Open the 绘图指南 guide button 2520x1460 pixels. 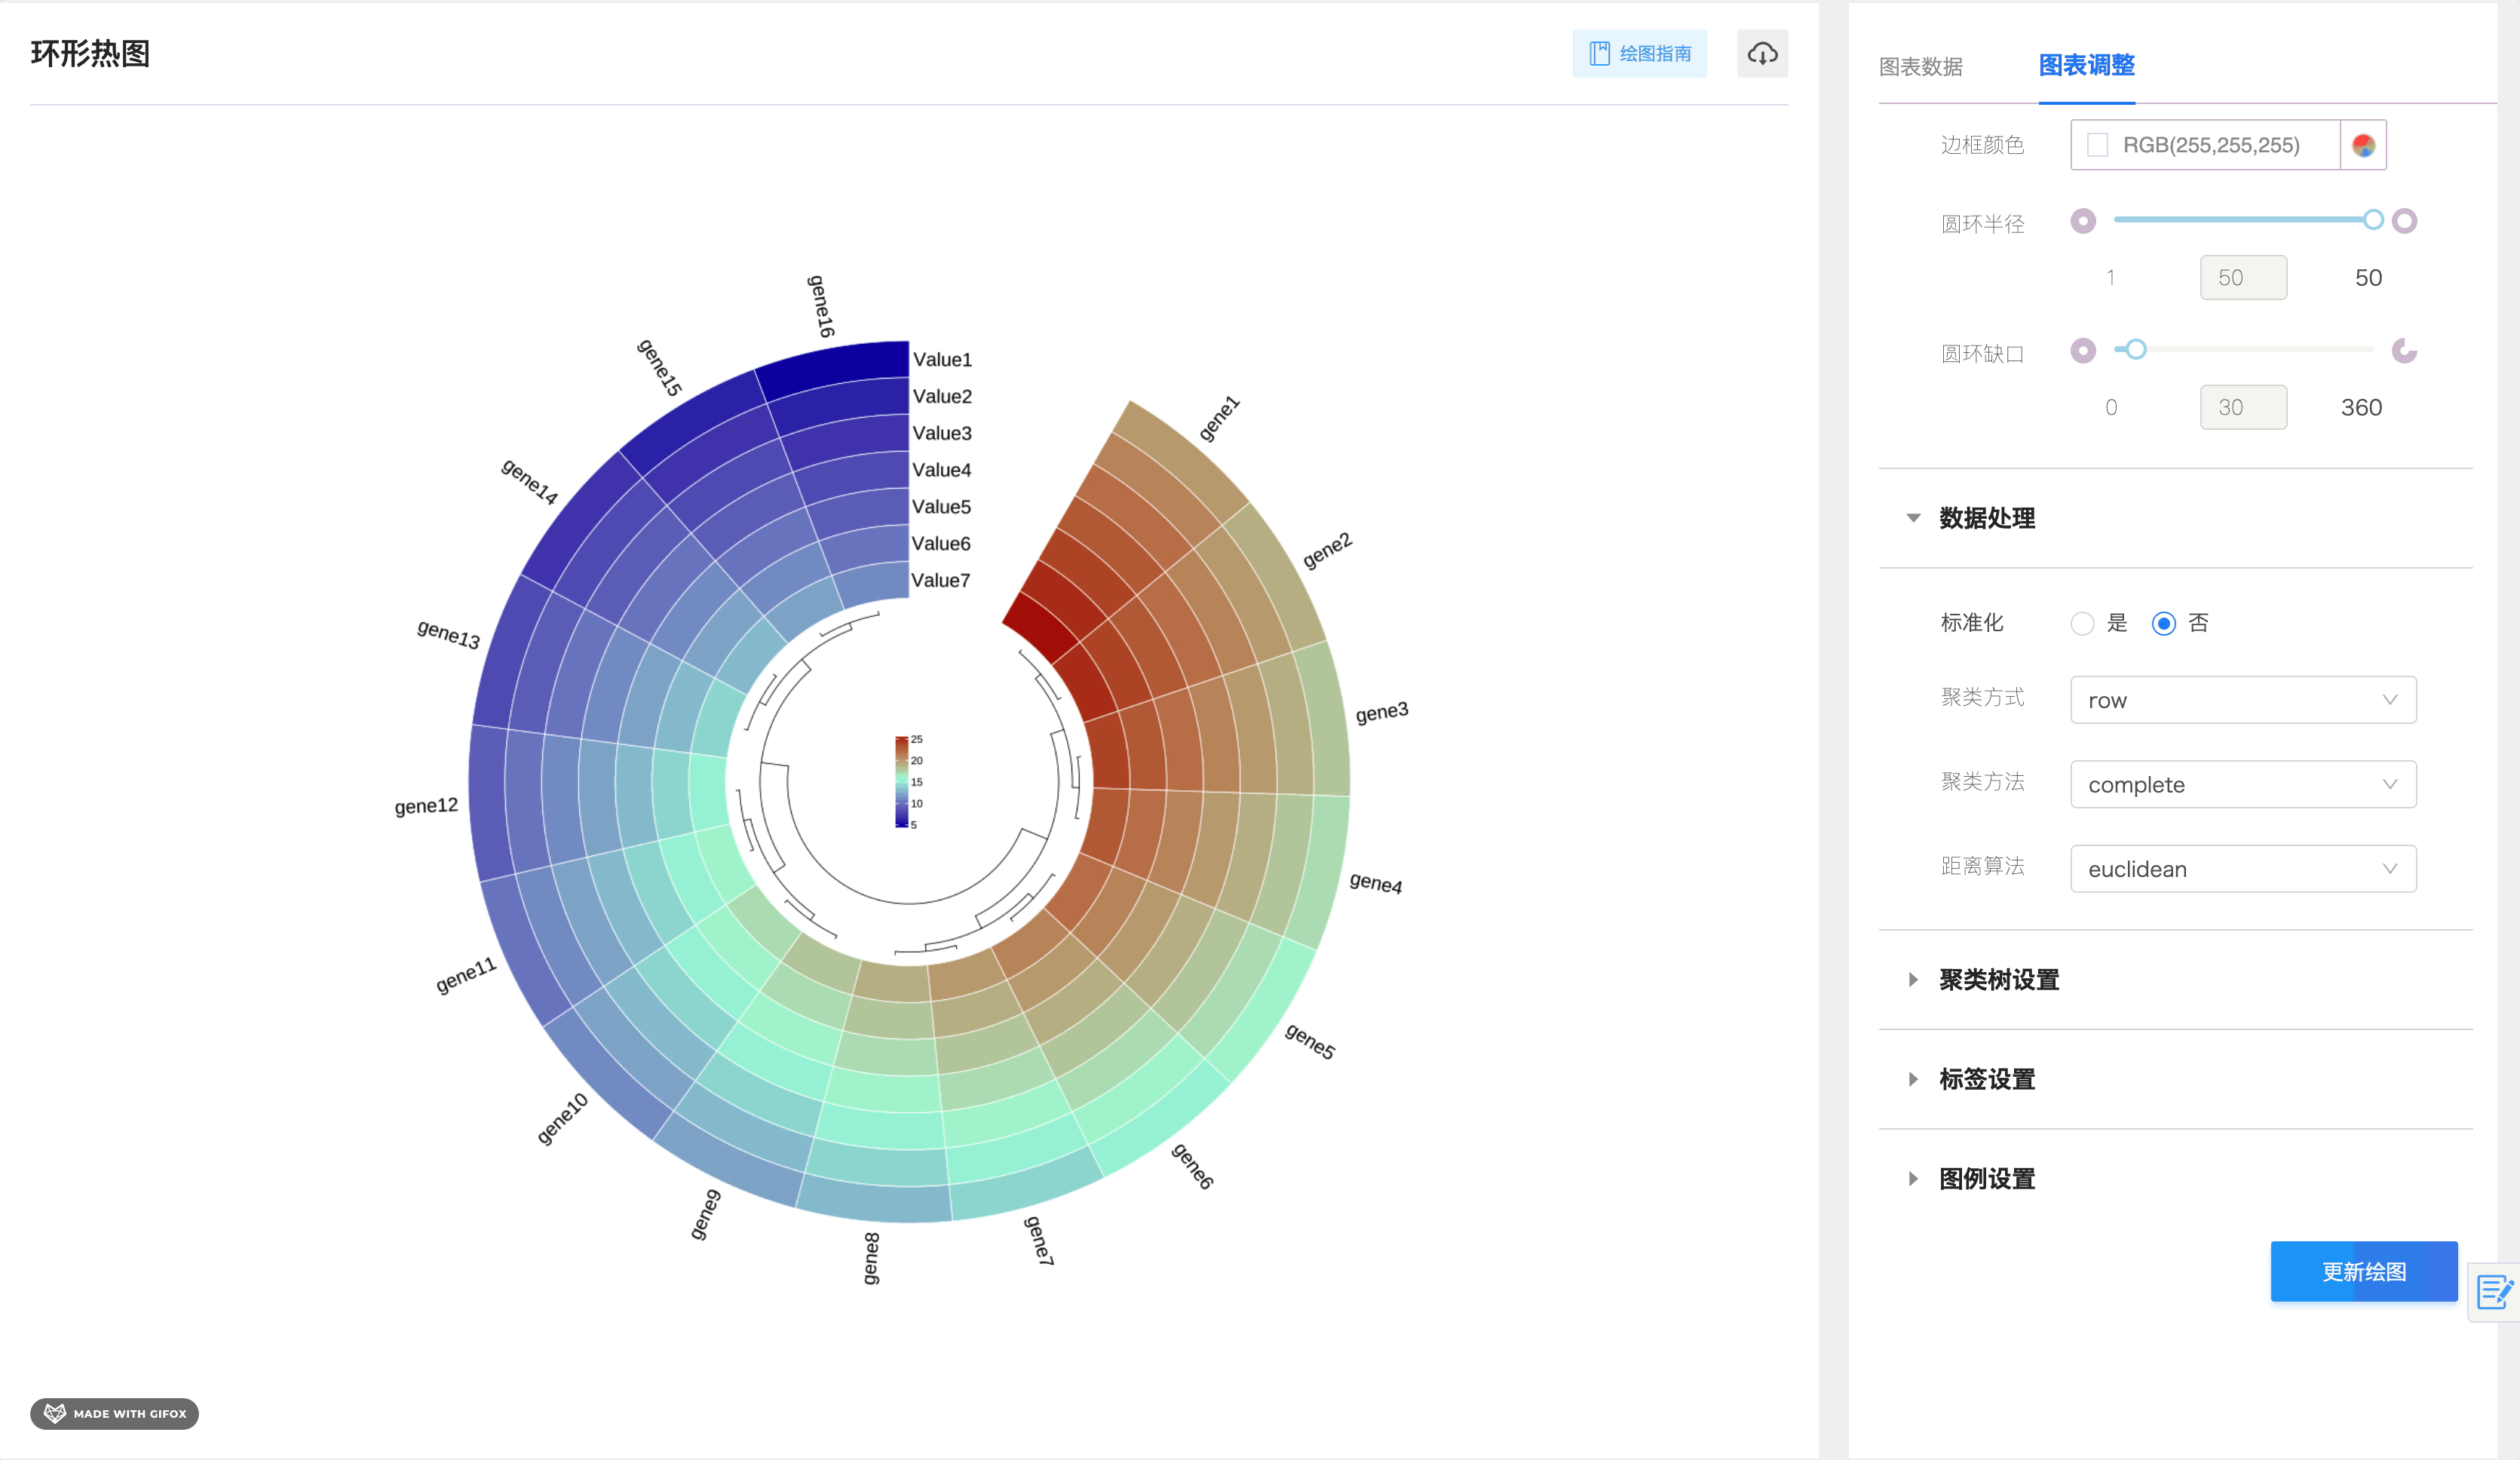coord(1639,54)
